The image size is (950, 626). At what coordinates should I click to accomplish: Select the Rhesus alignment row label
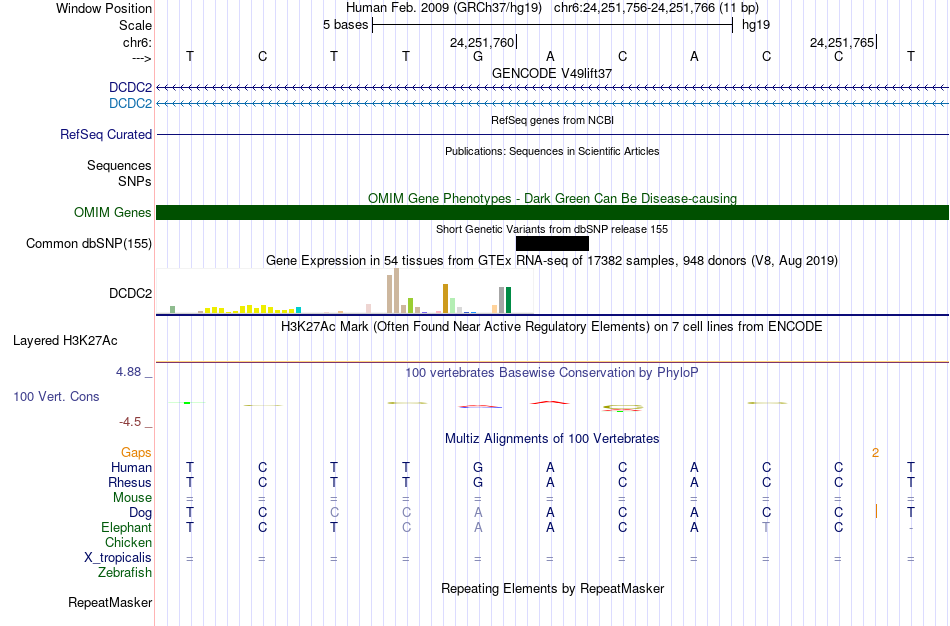click(130, 482)
